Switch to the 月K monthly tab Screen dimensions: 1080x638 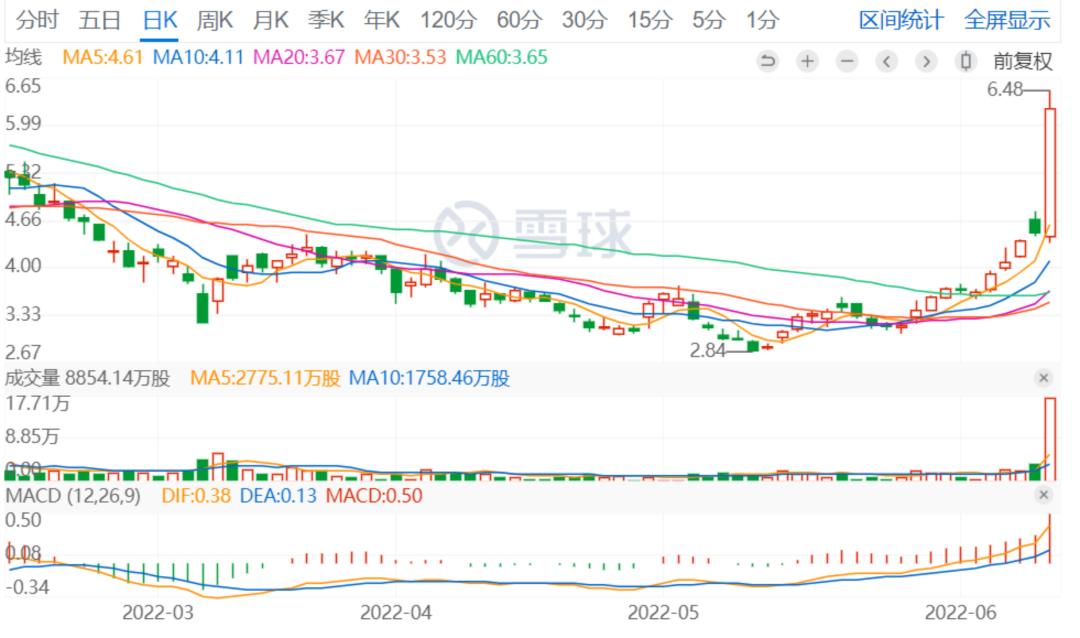(272, 19)
